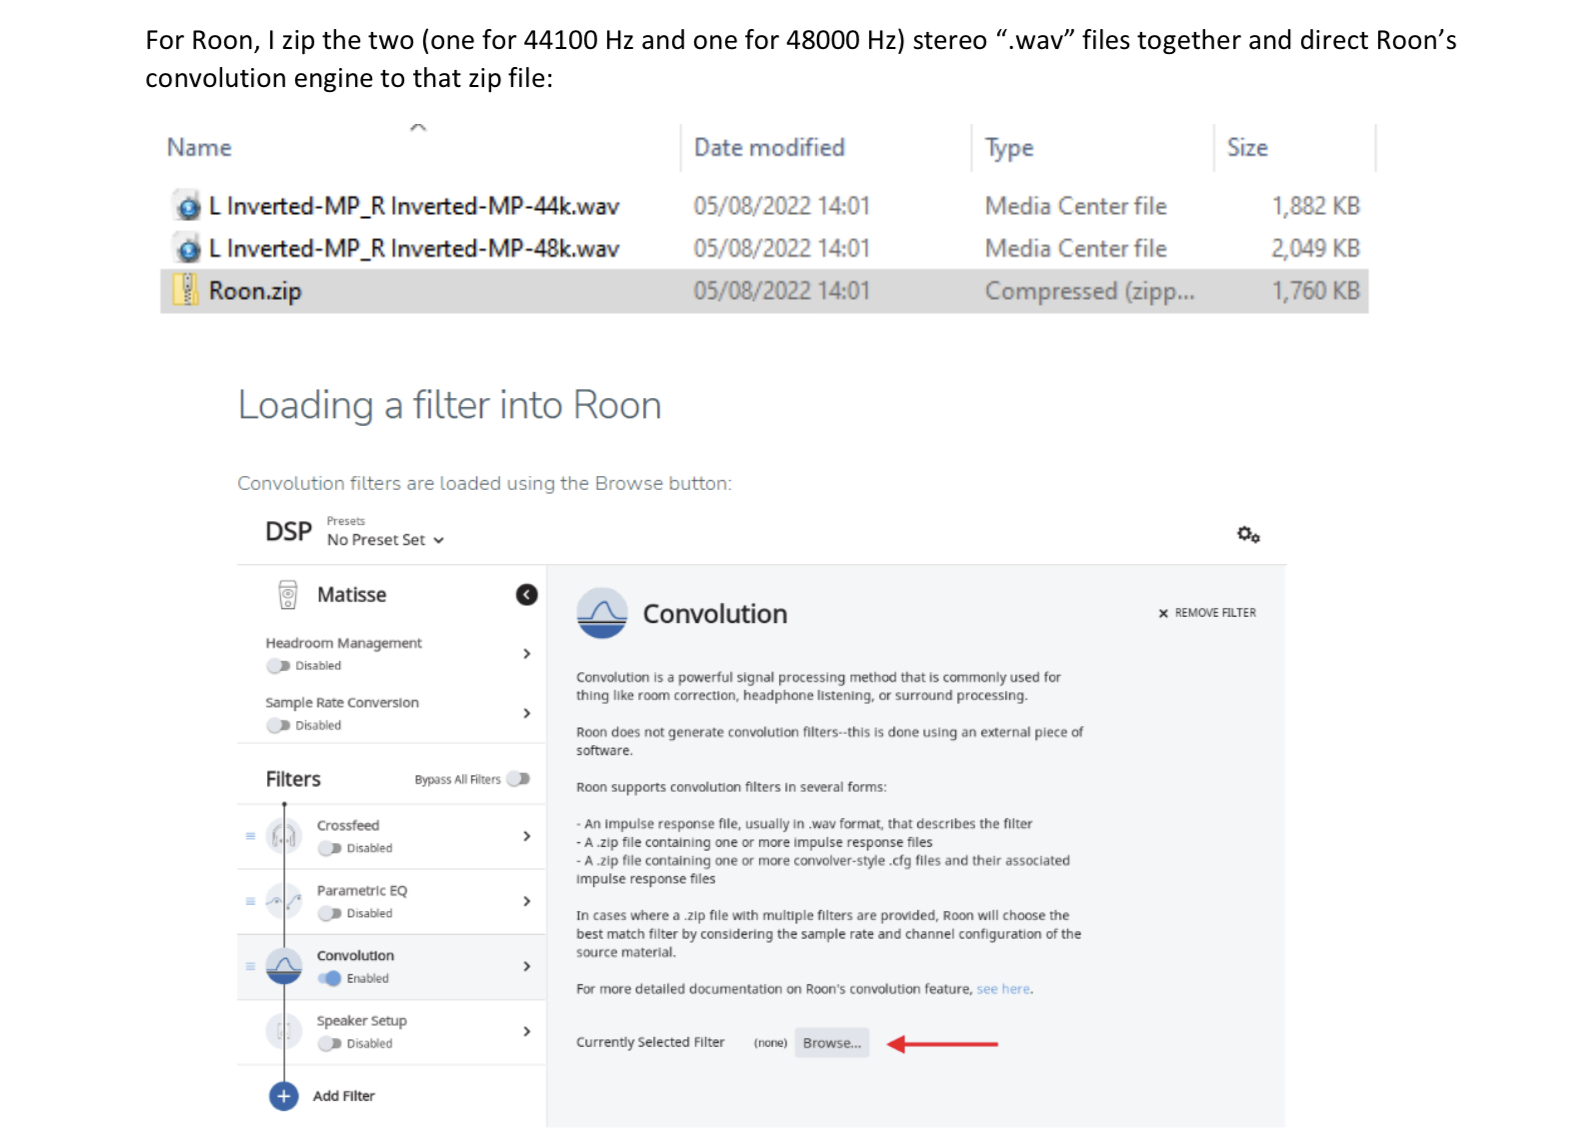The width and height of the screenshot is (1594, 1141).
Task: Open the No Preset Set dropdown
Action: point(385,540)
